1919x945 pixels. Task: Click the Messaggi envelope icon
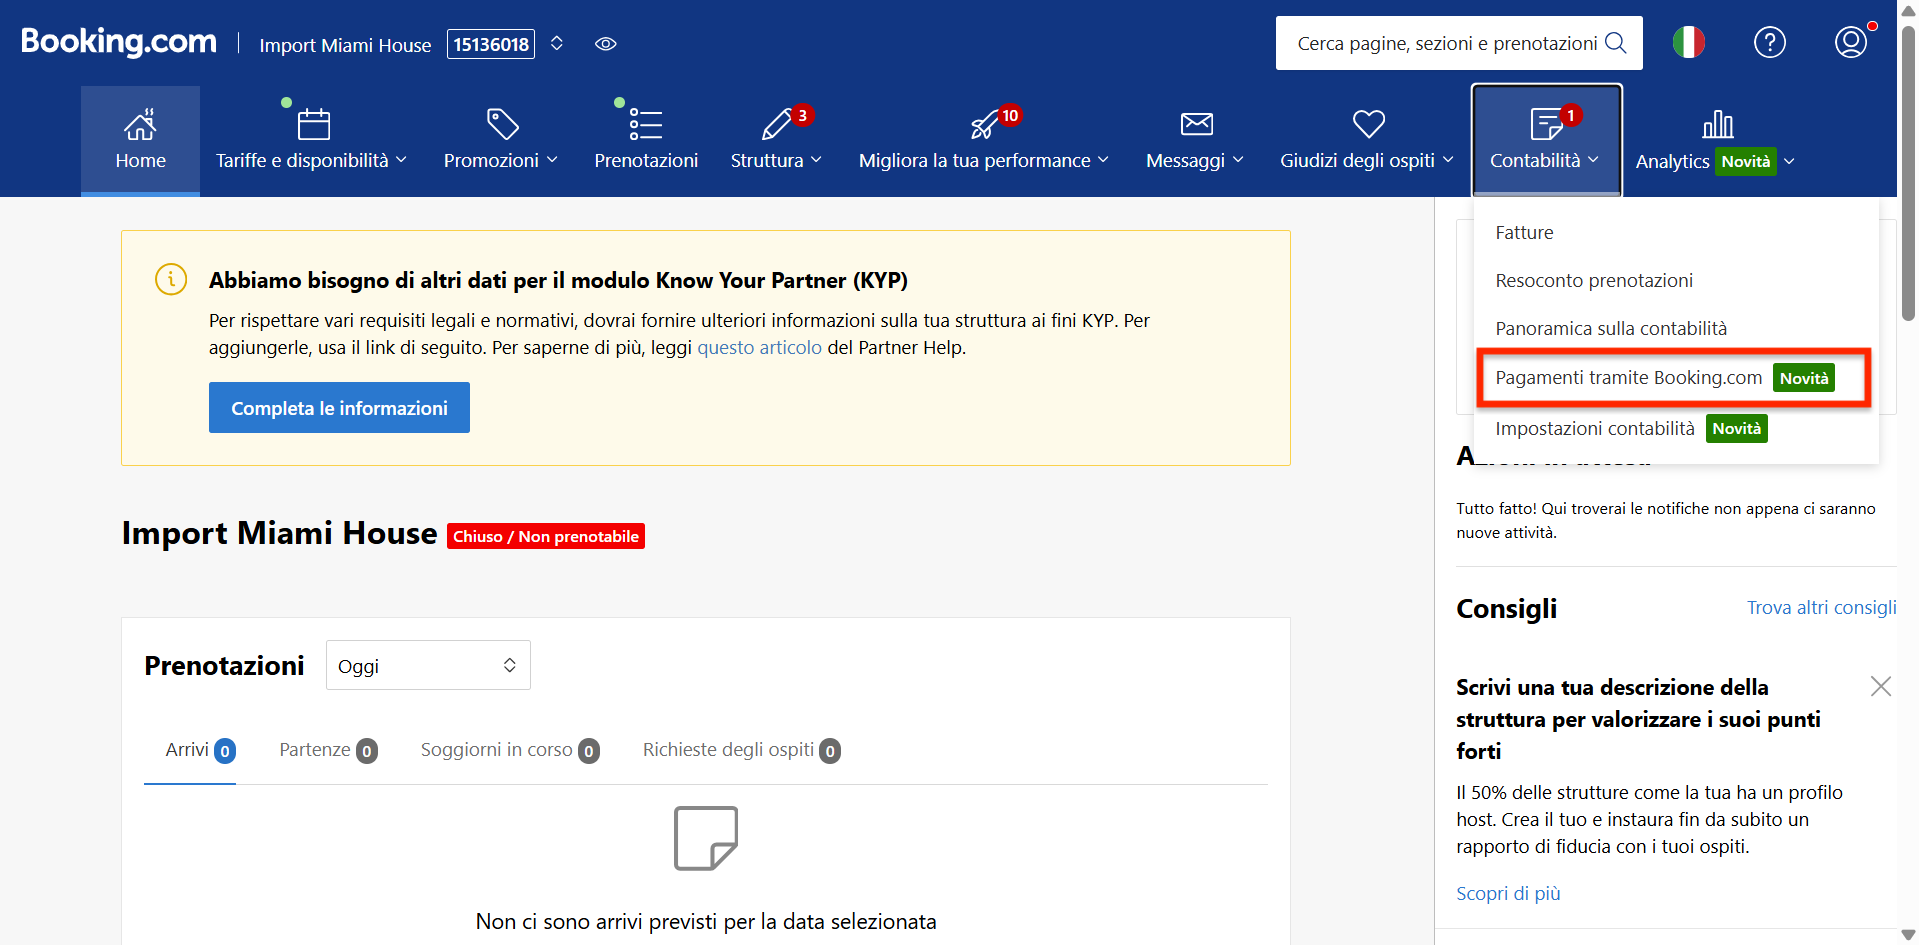[1196, 124]
